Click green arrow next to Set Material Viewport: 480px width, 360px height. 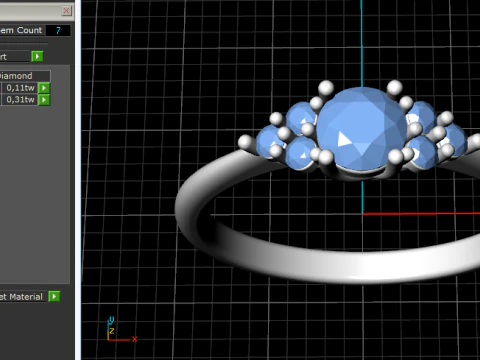54,296
